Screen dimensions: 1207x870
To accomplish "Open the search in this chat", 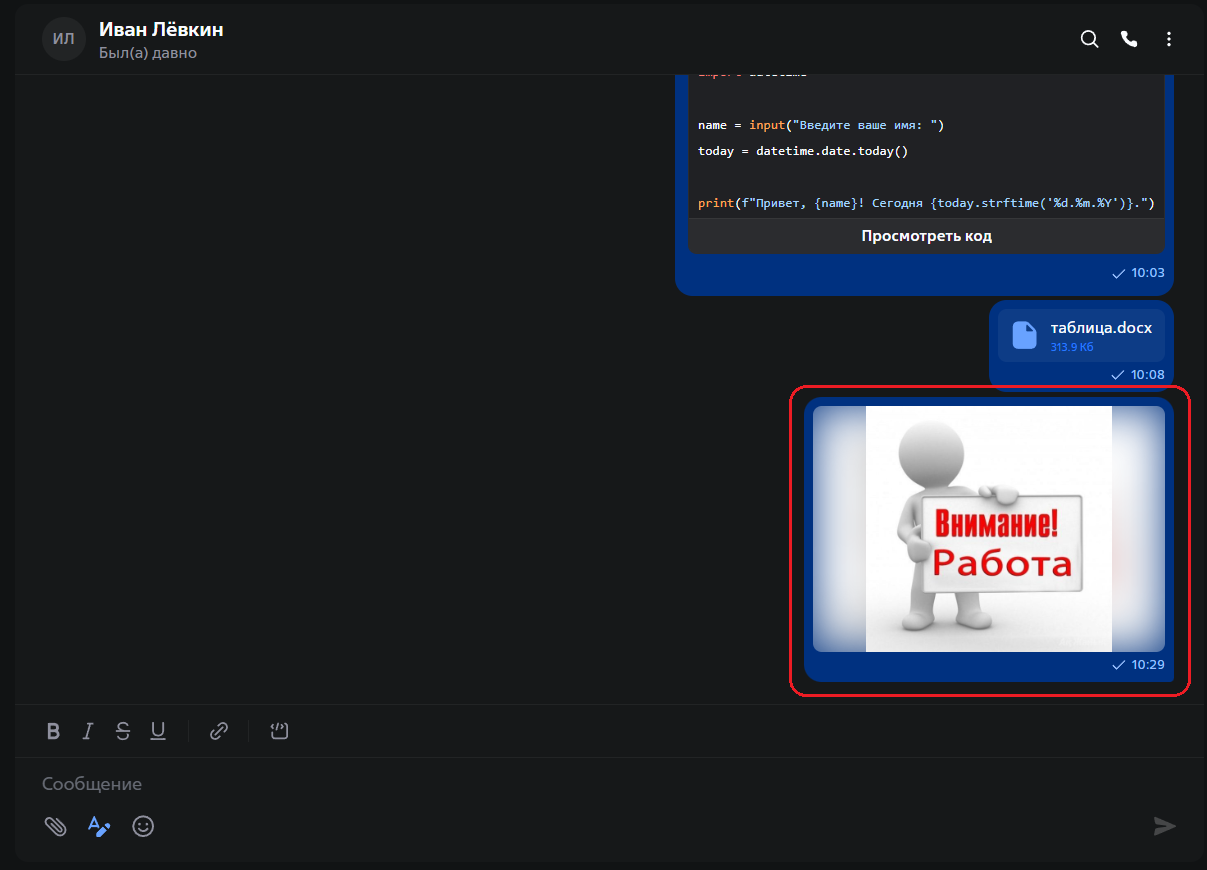I will point(1089,39).
